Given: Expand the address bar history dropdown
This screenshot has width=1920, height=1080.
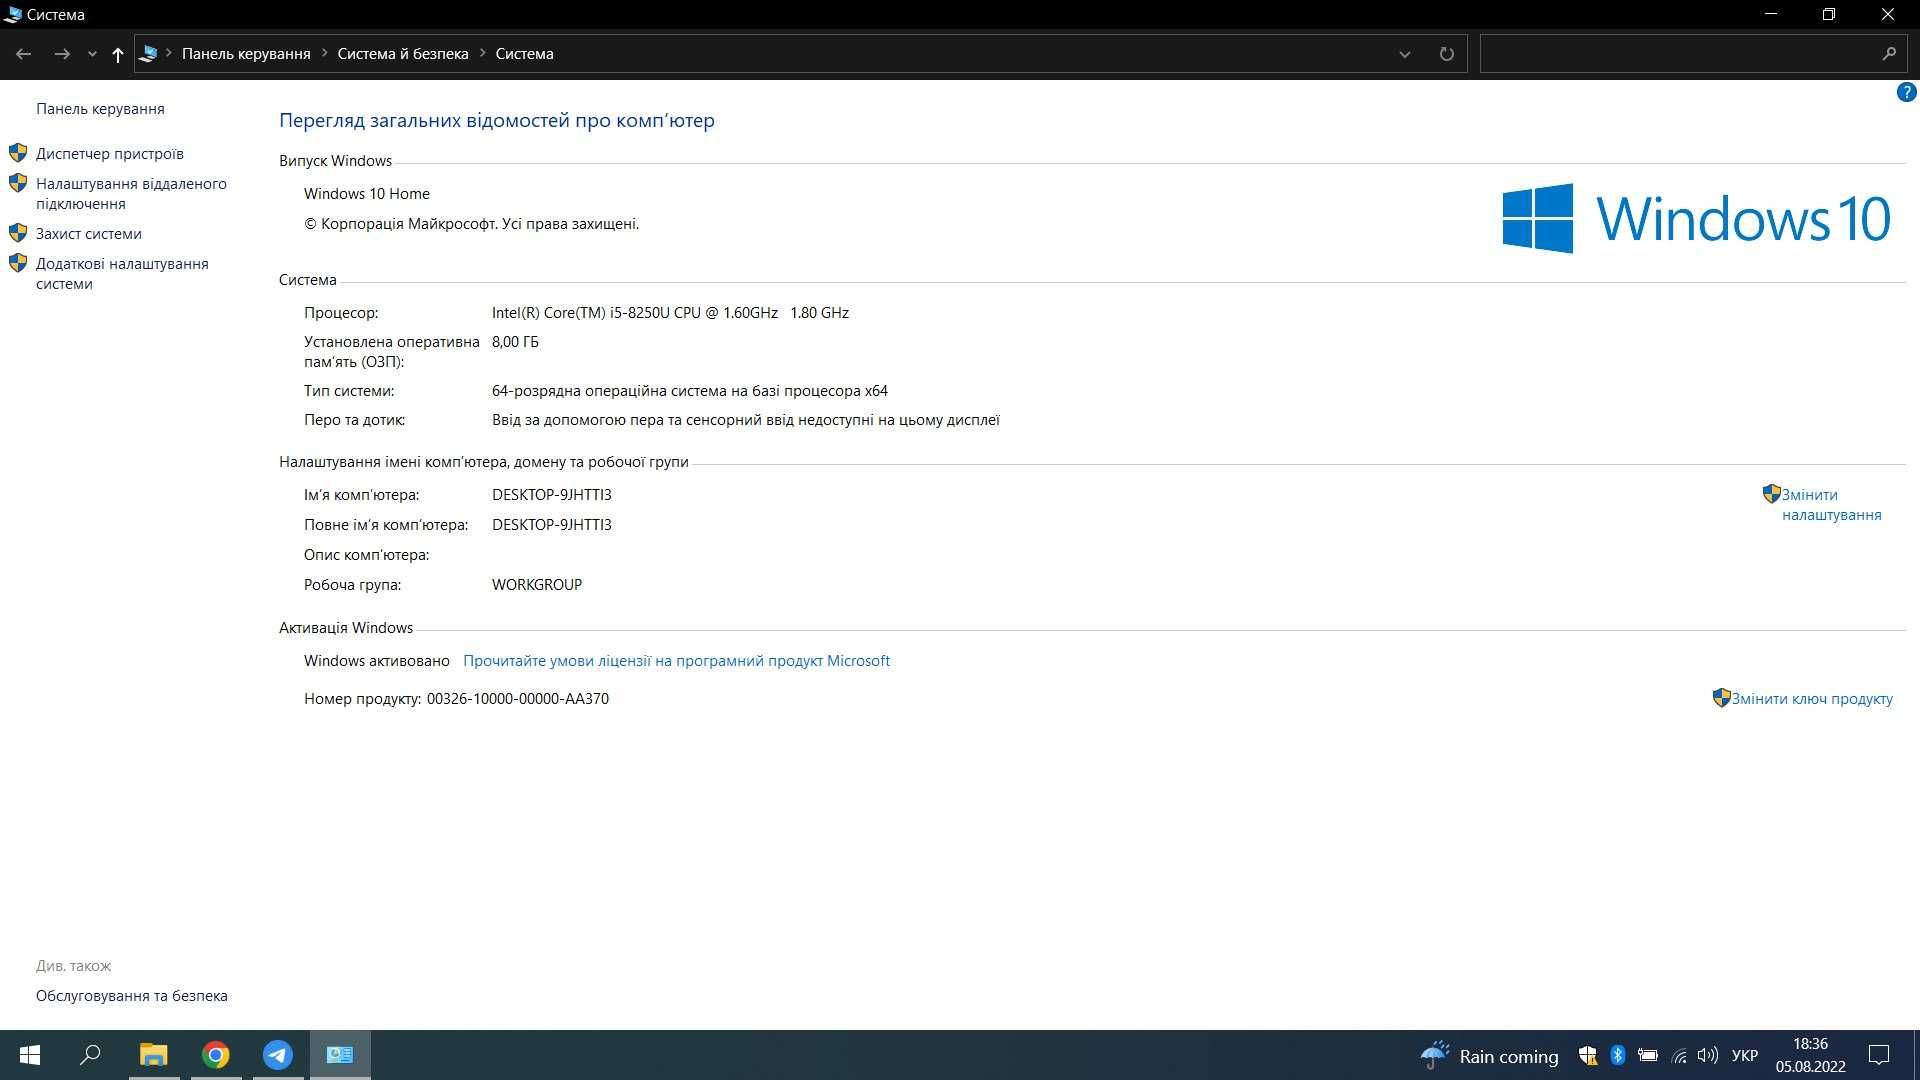Looking at the screenshot, I should pyautogui.click(x=1404, y=54).
